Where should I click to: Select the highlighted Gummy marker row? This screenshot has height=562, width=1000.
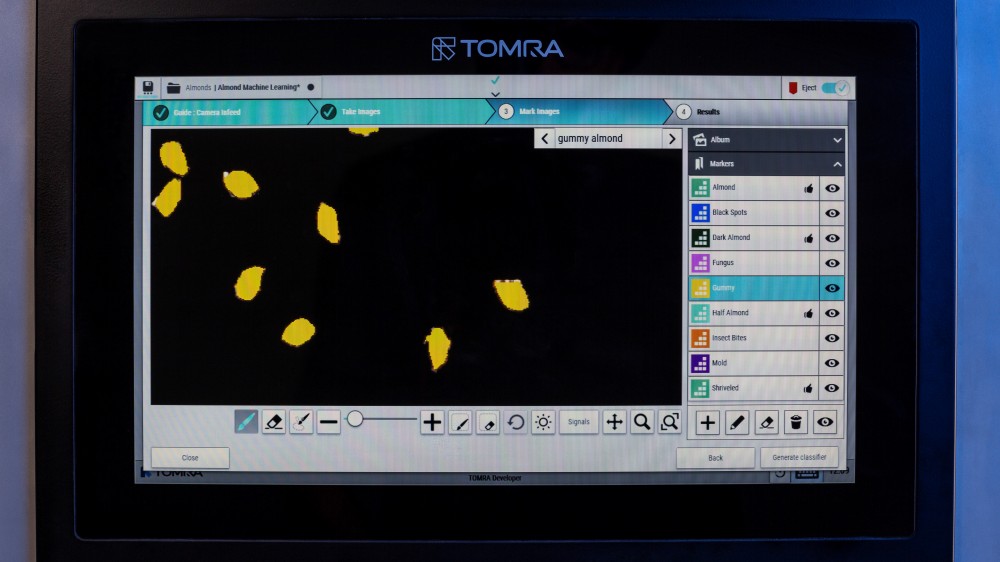point(753,288)
